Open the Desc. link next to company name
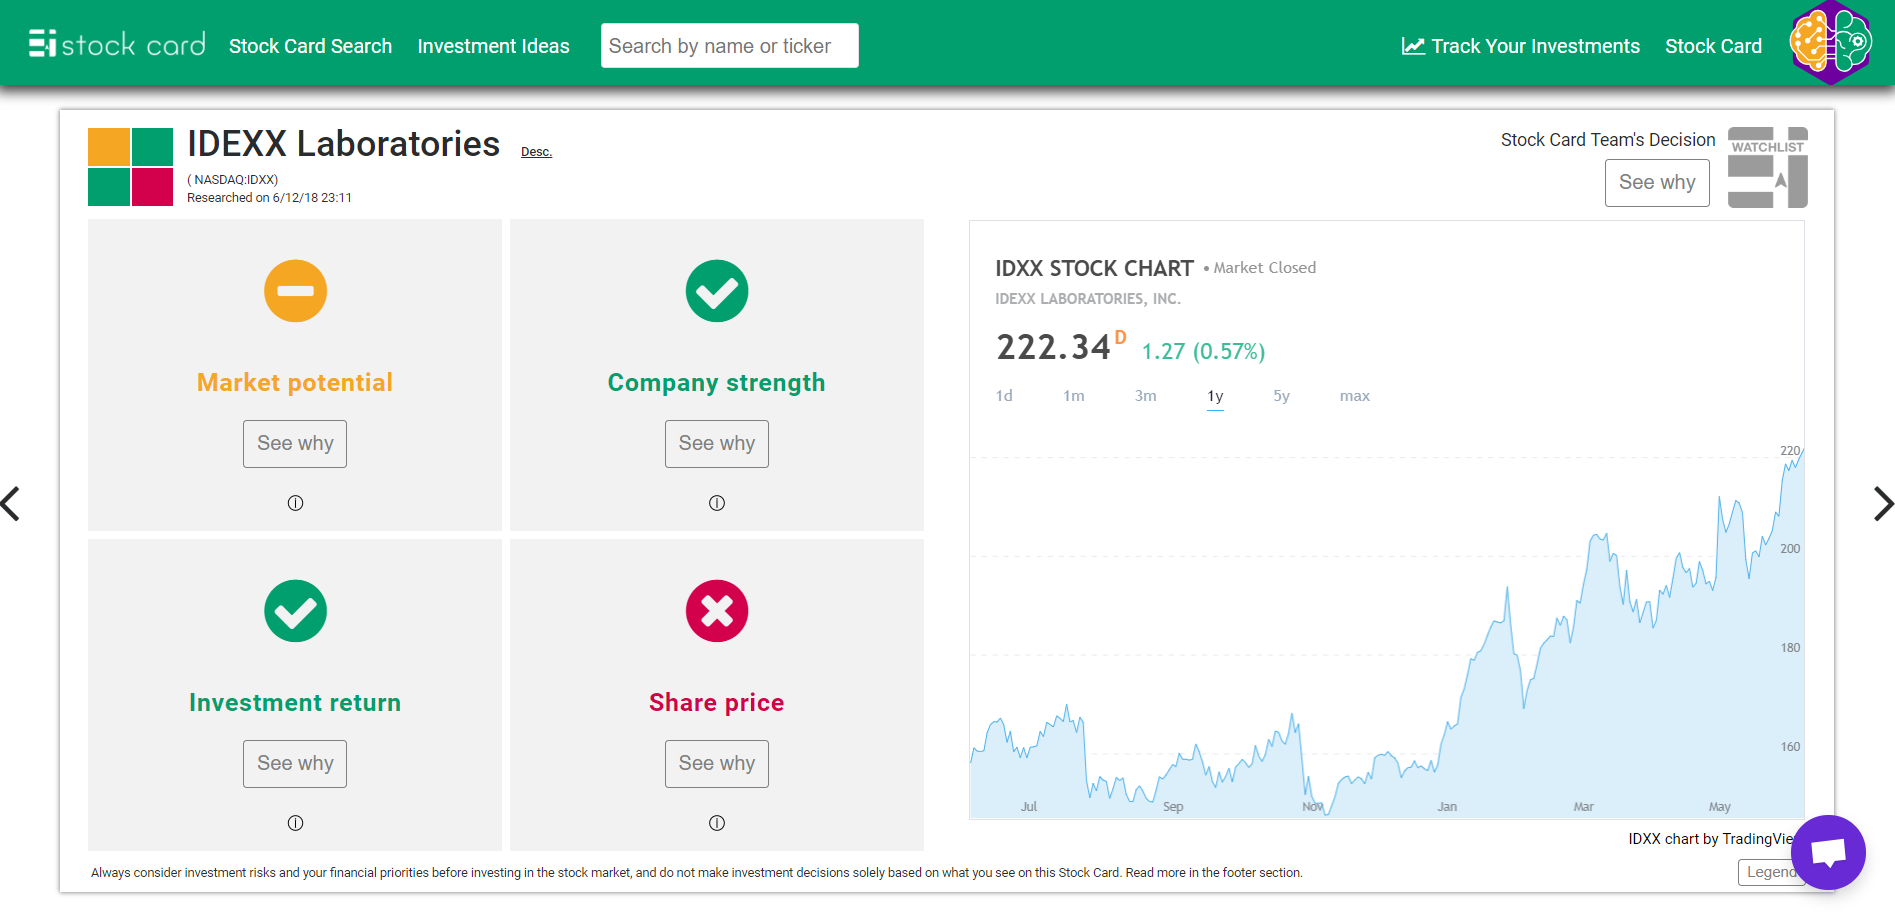The height and width of the screenshot is (913, 1895). coord(536,152)
